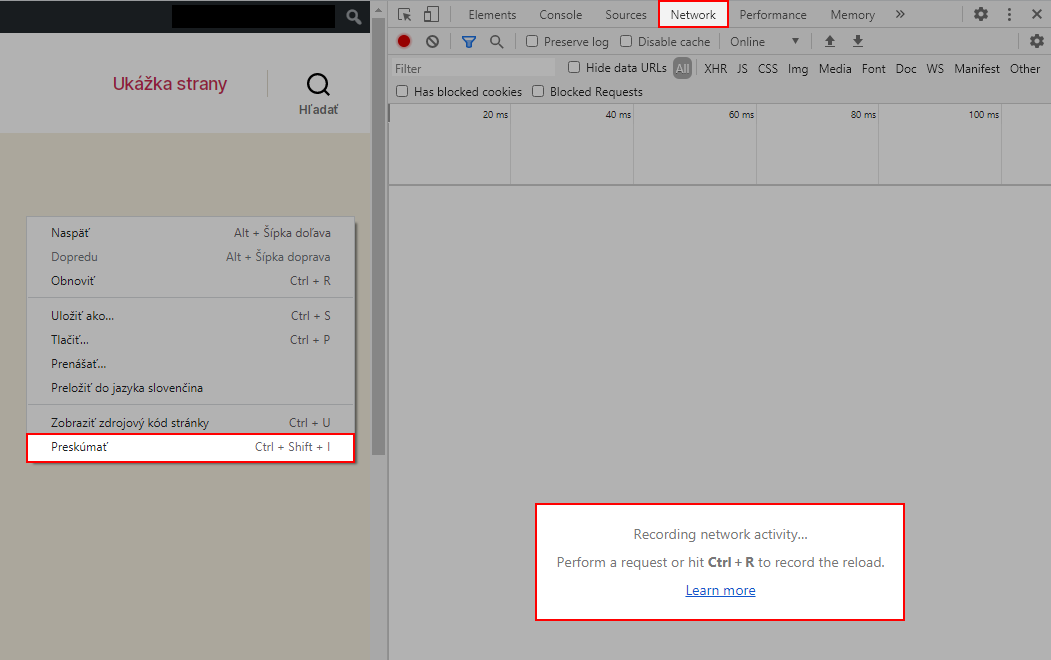Select the Network tab

click(x=693, y=15)
